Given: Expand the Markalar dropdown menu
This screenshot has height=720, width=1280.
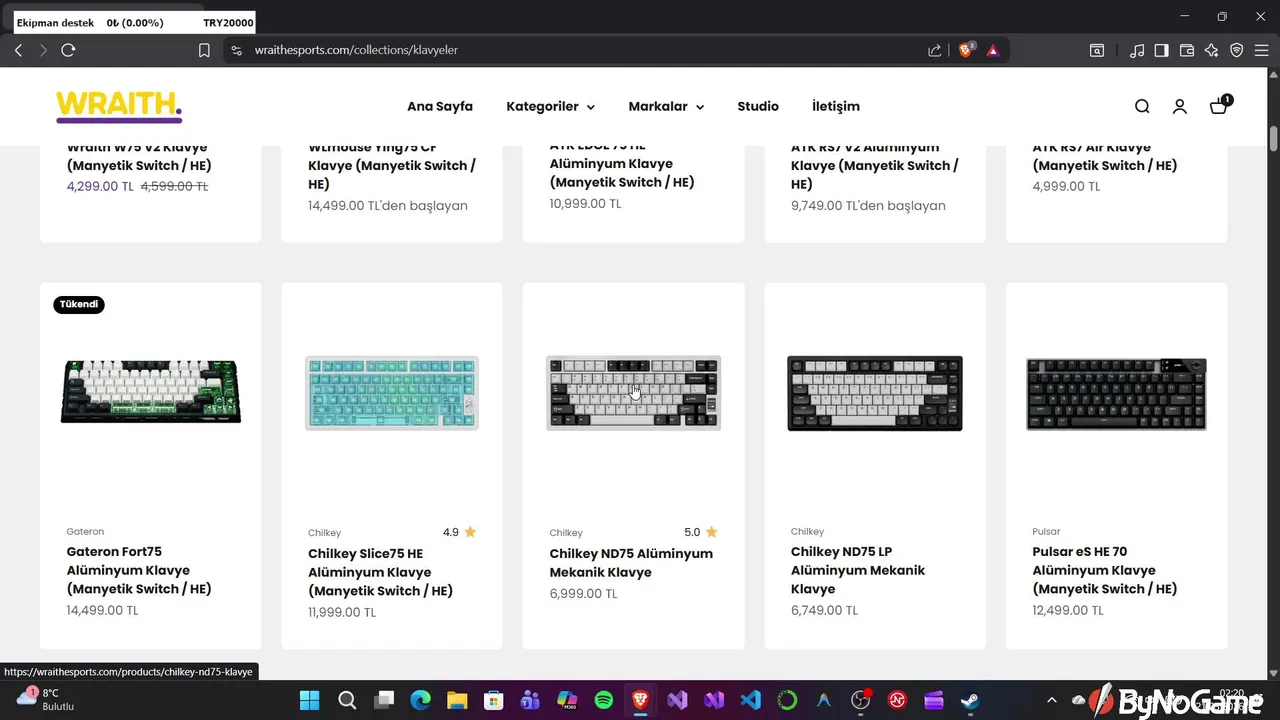Looking at the screenshot, I should pos(666,106).
